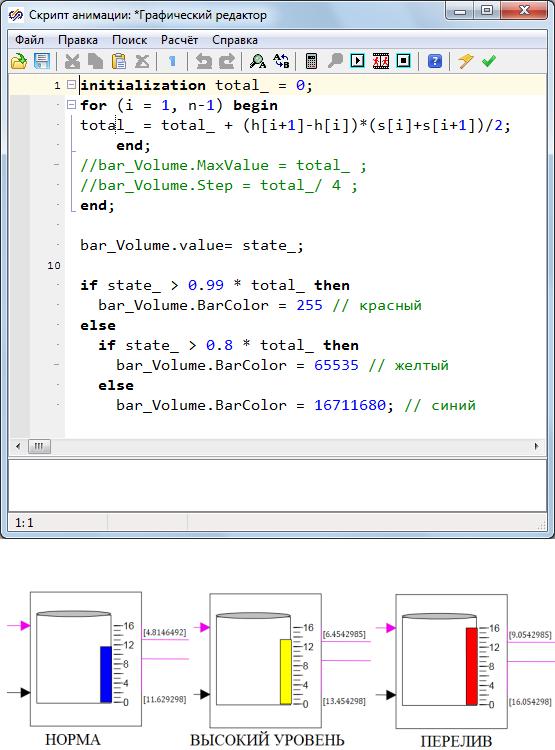Open a script file with the folder icon

(19, 62)
